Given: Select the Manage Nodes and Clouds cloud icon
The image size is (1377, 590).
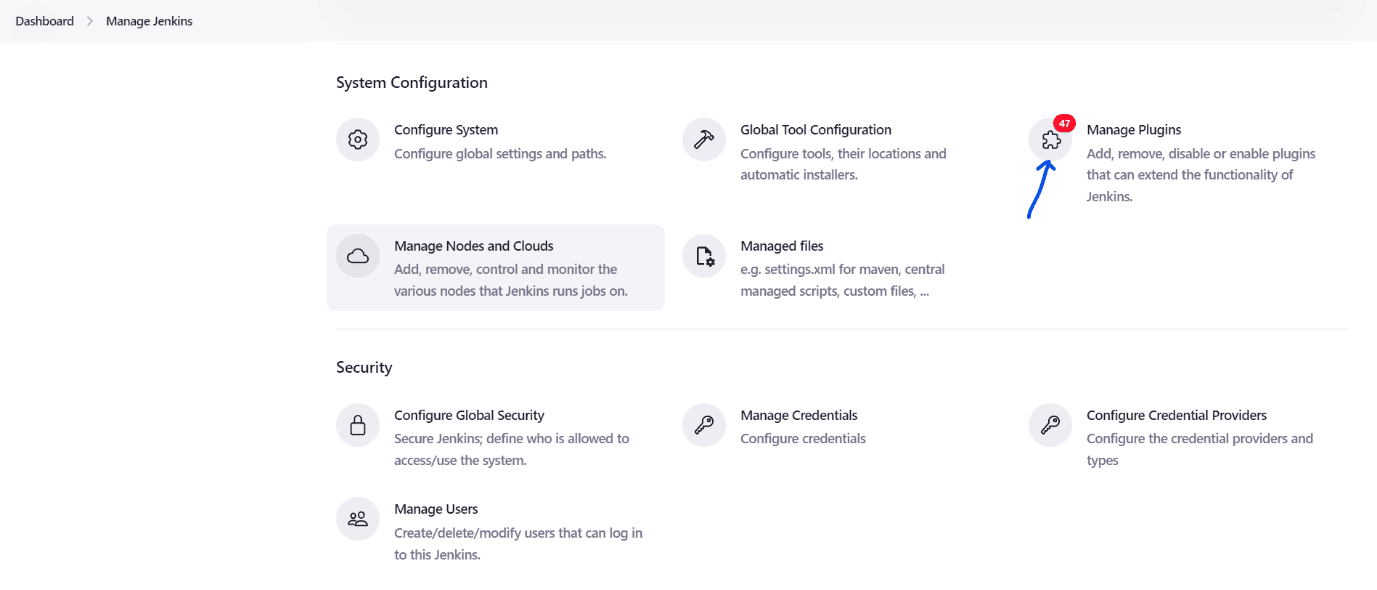Looking at the screenshot, I should [358, 256].
